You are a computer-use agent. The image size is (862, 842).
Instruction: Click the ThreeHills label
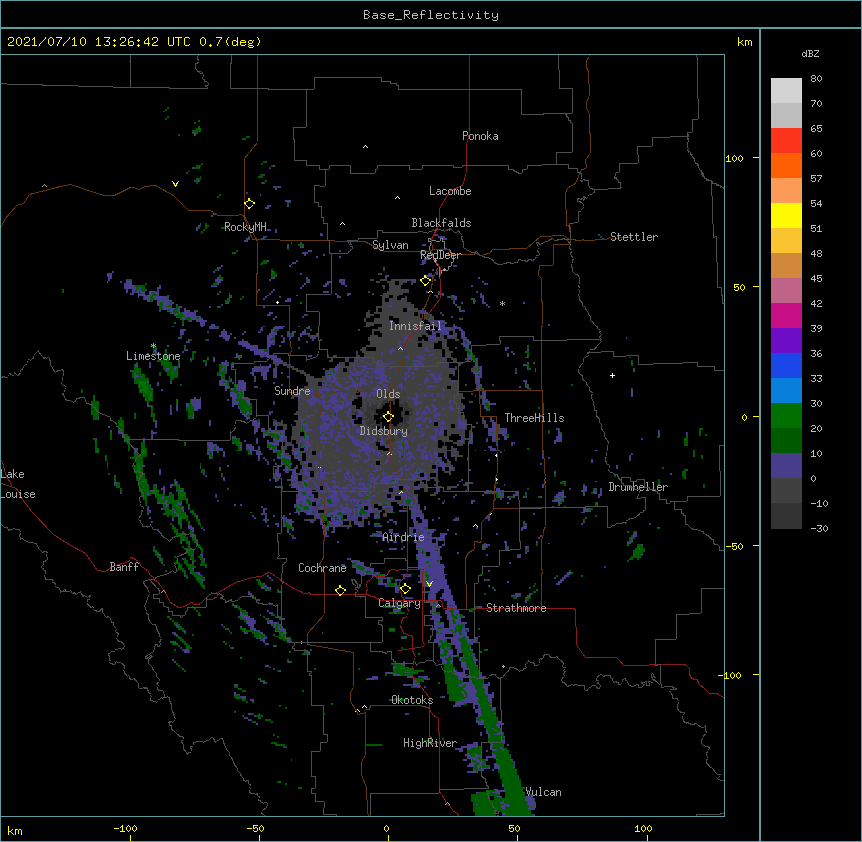(x=534, y=418)
